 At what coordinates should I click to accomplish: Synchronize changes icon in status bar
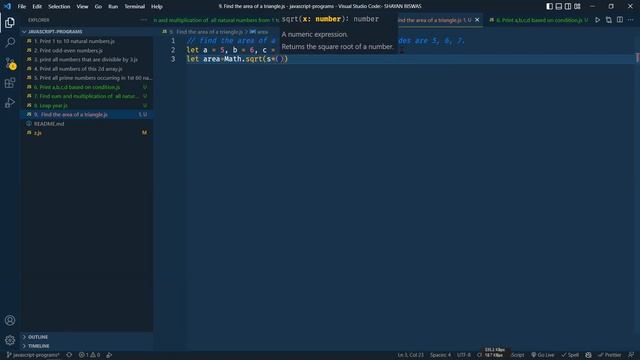pyautogui.click(x=69, y=355)
